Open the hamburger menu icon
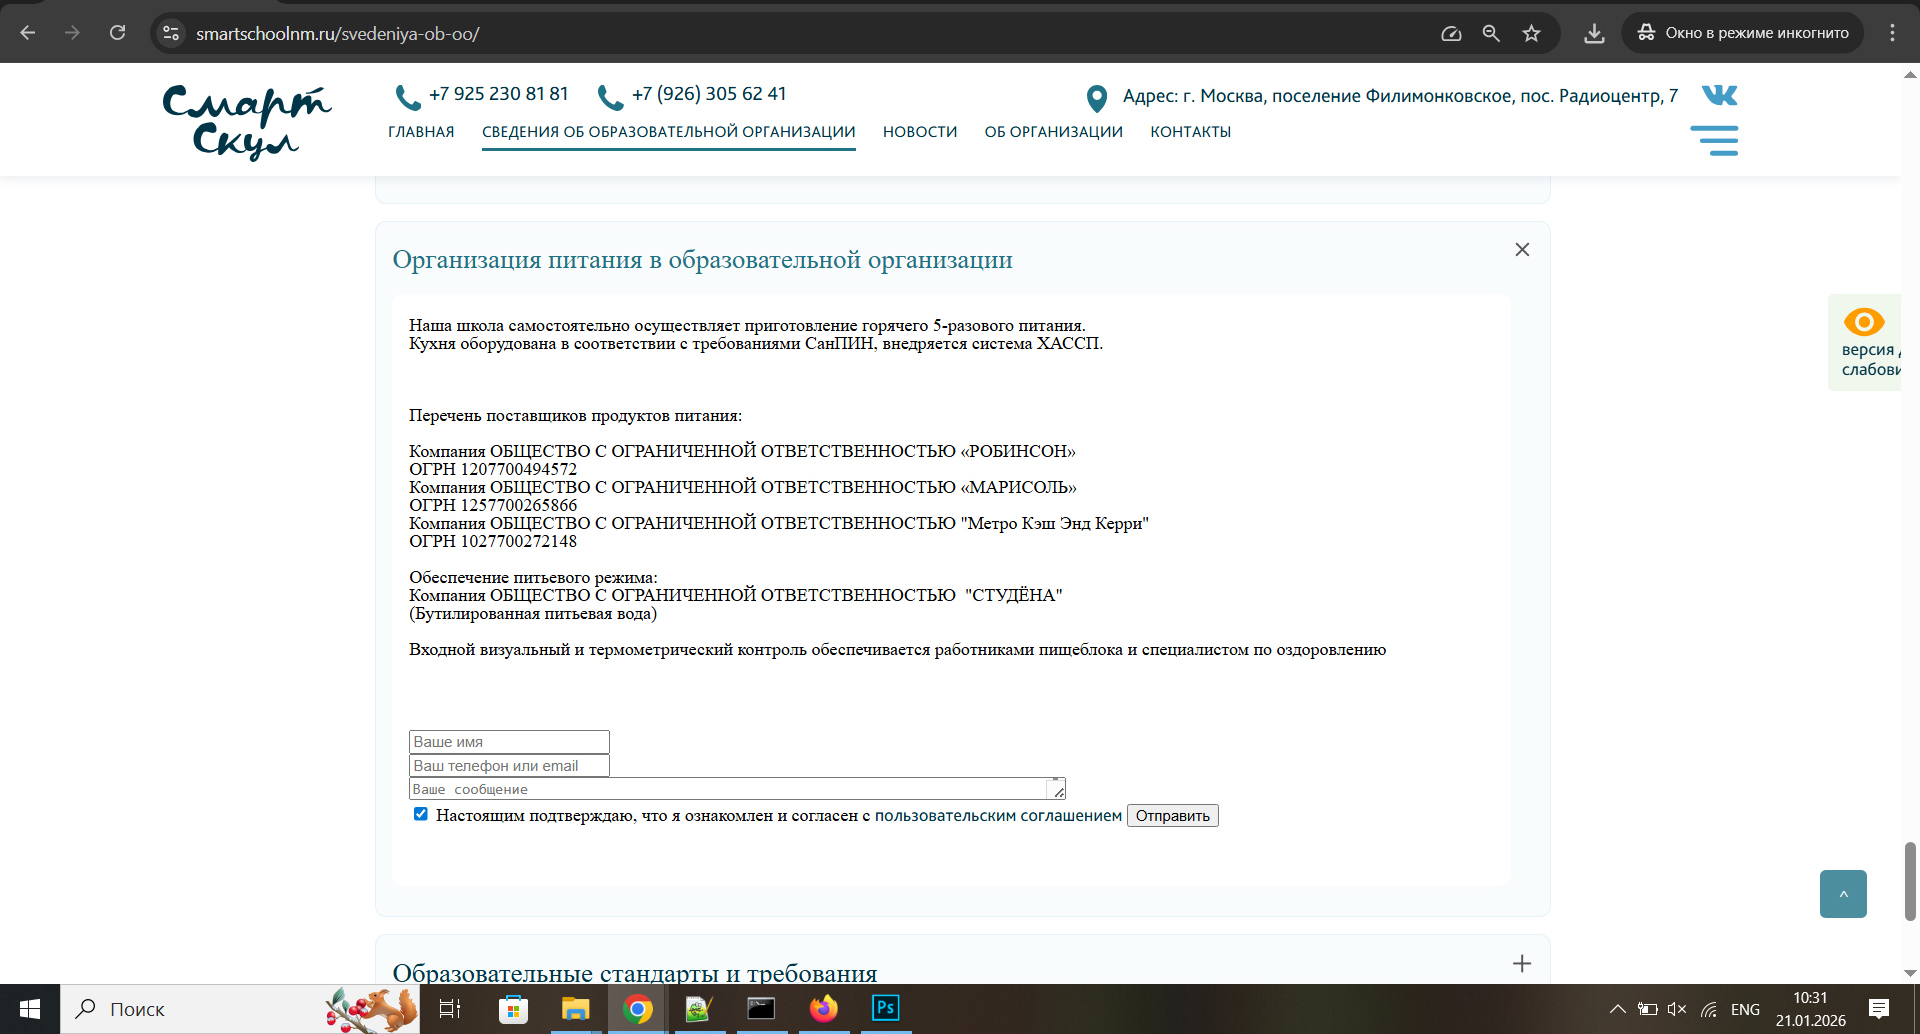This screenshot has height=1034, width=1920. (x=1714, y=140)
